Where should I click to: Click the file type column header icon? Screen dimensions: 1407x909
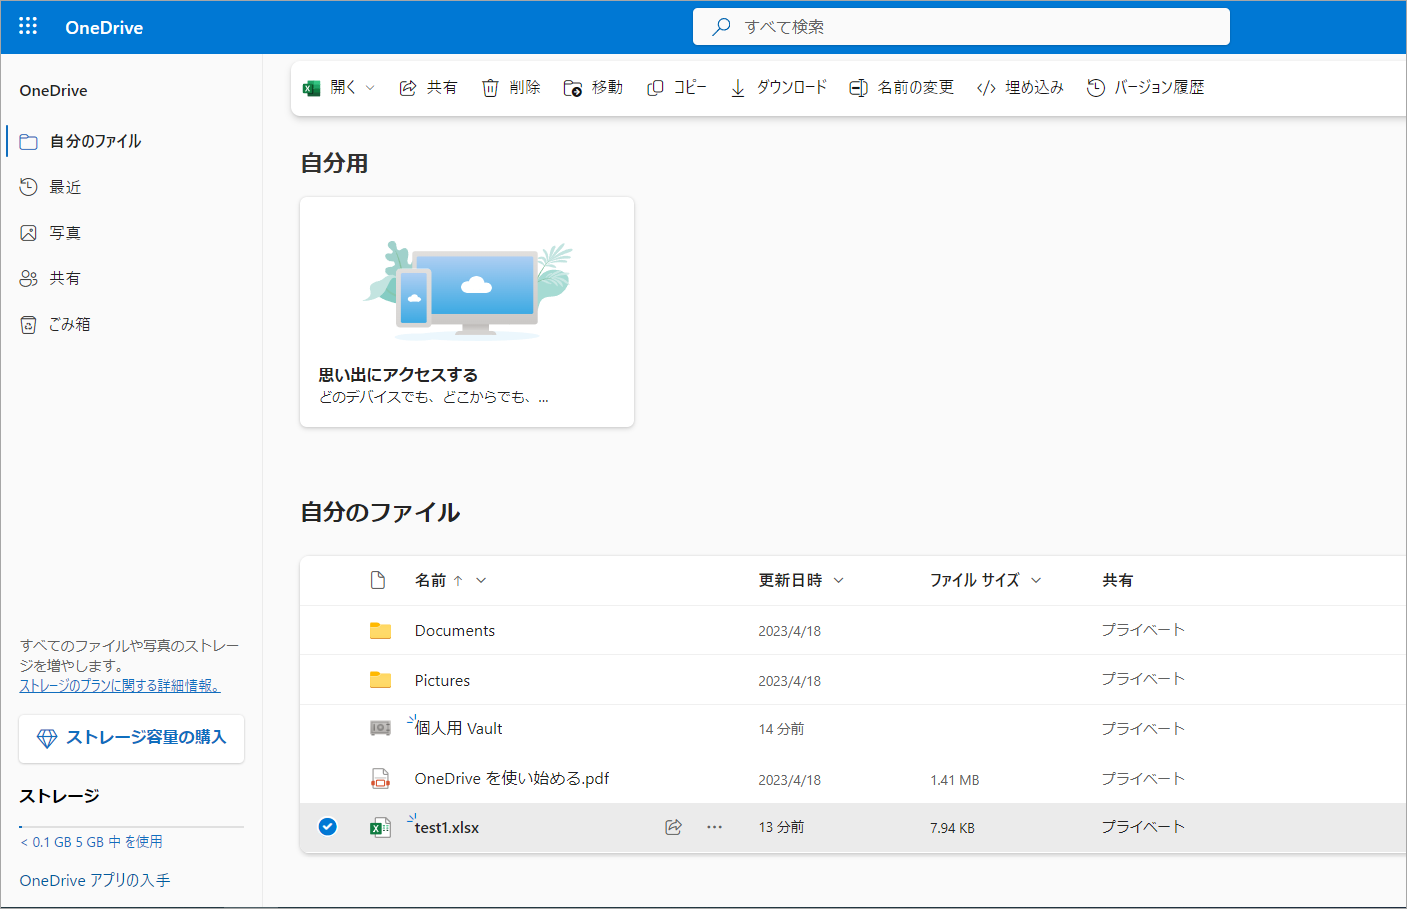(378, 580)
